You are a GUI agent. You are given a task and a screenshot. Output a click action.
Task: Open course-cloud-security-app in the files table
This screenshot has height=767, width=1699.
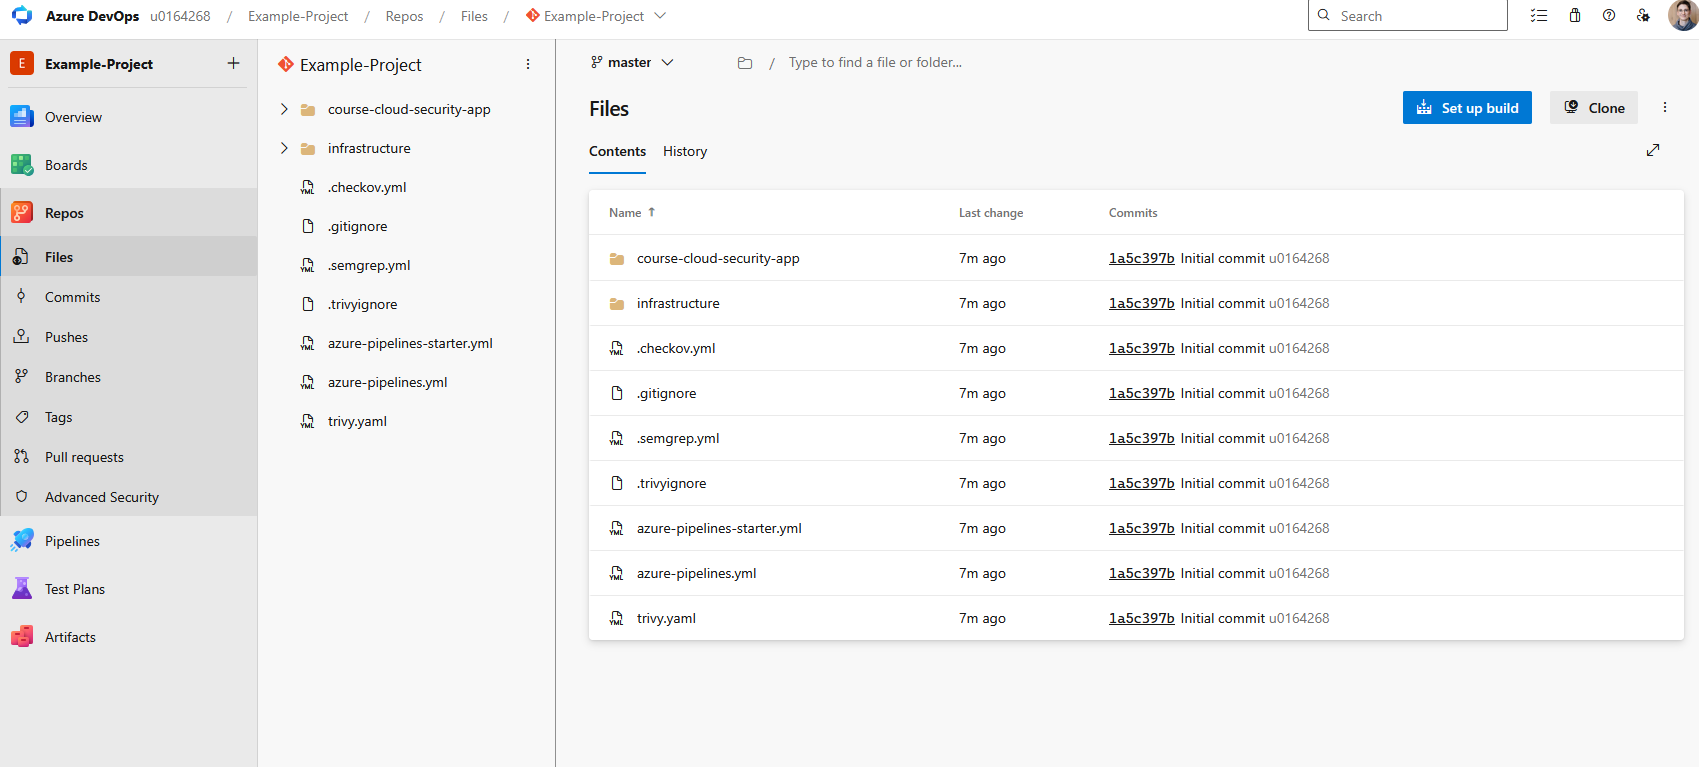[x=718, y=258]
